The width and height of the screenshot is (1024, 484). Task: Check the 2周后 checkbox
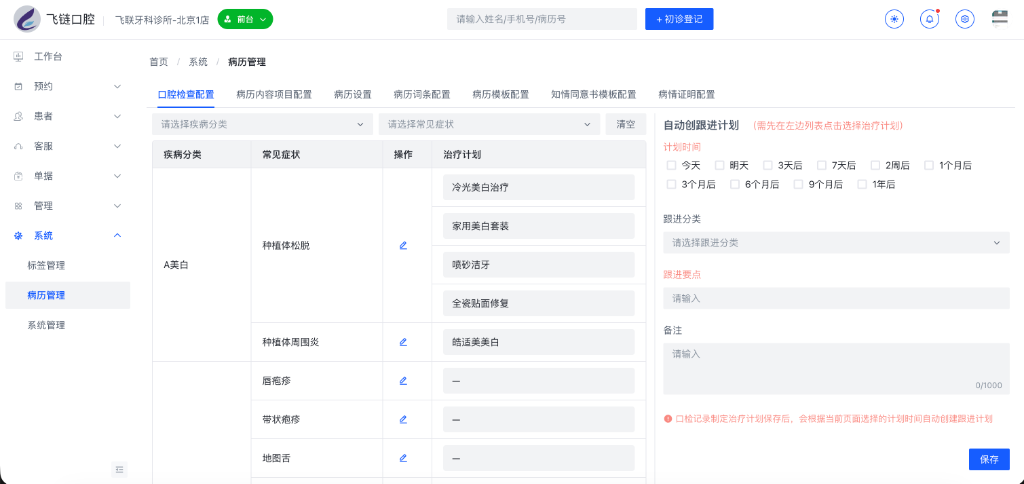pos(875,165)
